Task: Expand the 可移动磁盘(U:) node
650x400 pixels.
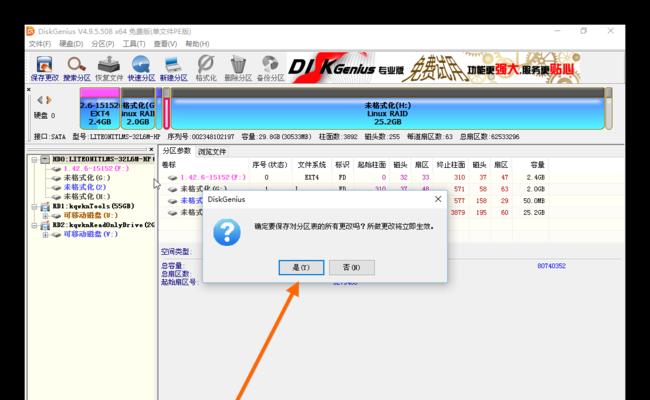Action: (x=45, y=216)
